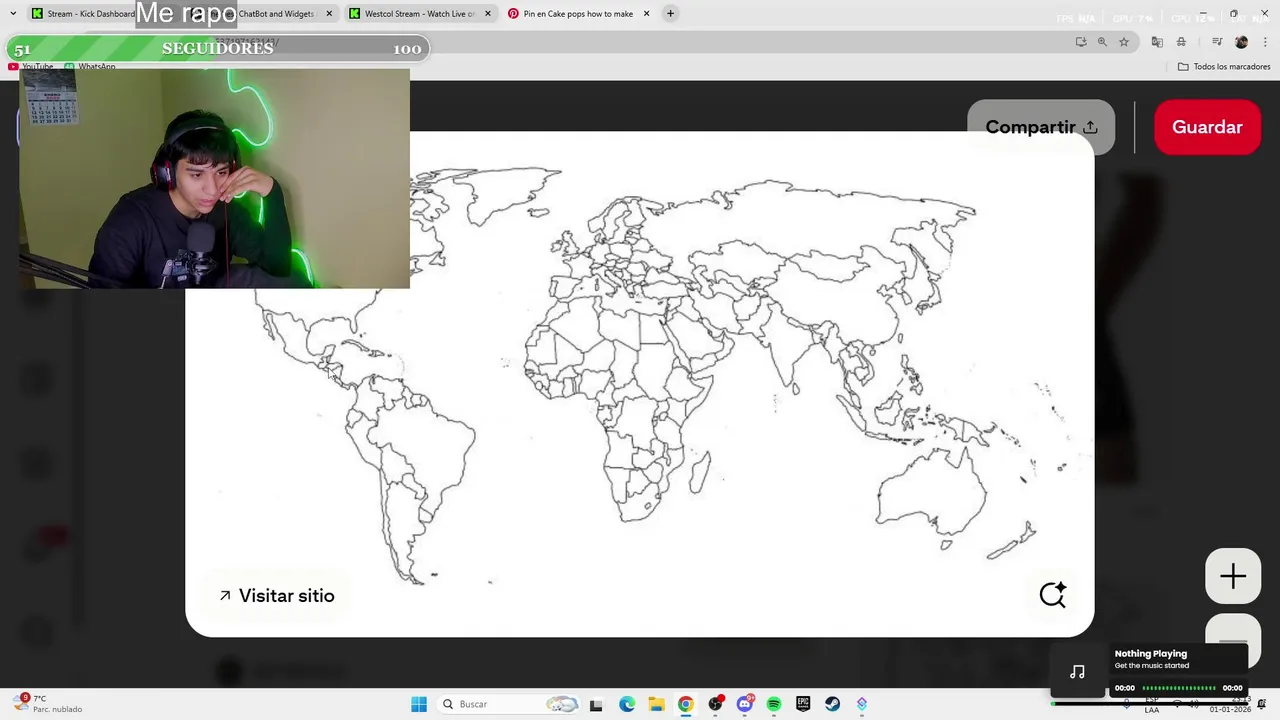
Task: Open Steam from the taskbar
Action: (x=832, y=704)
